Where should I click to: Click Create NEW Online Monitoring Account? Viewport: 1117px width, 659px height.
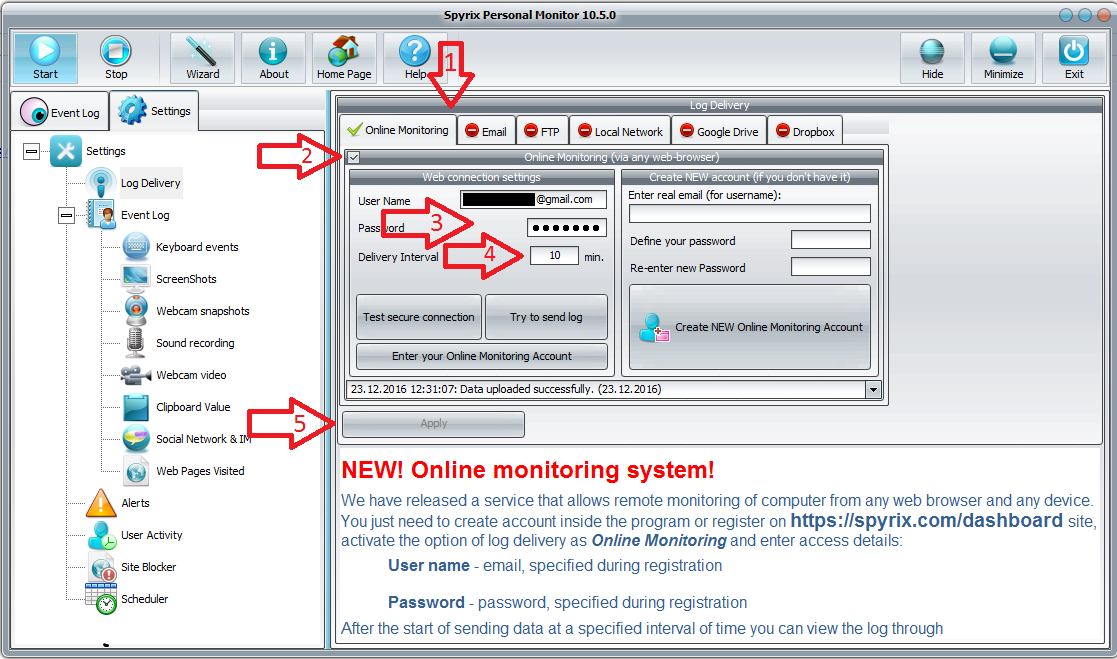point(749,327)
